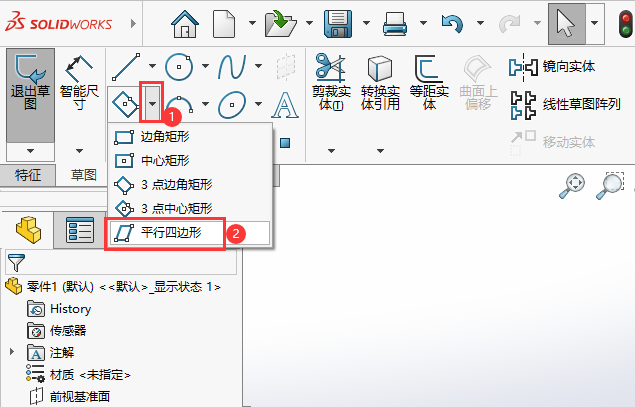
Task: Open the Save dropdown arrow
Action: (x=366, y=23)
